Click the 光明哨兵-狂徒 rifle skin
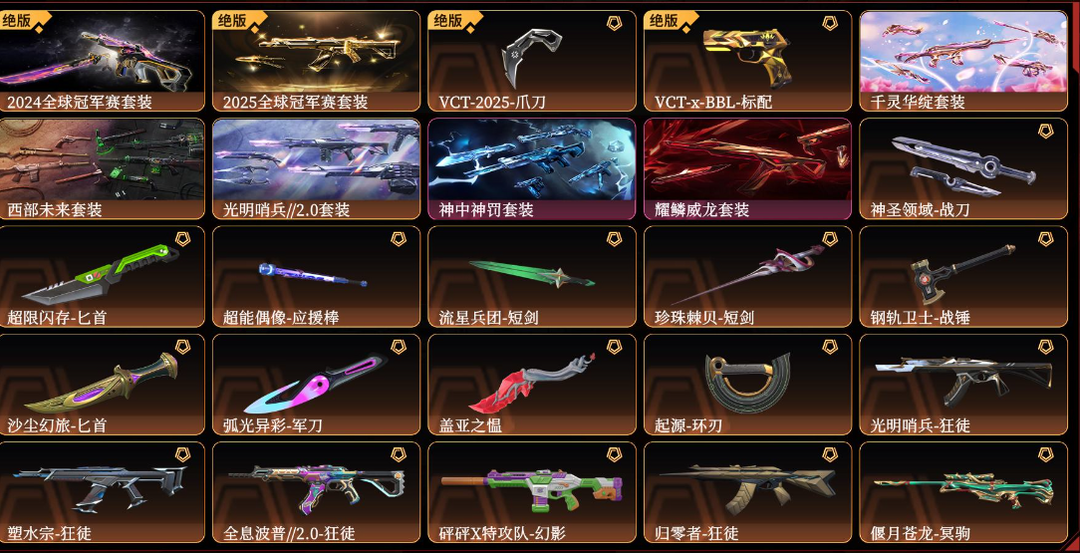 964,384
